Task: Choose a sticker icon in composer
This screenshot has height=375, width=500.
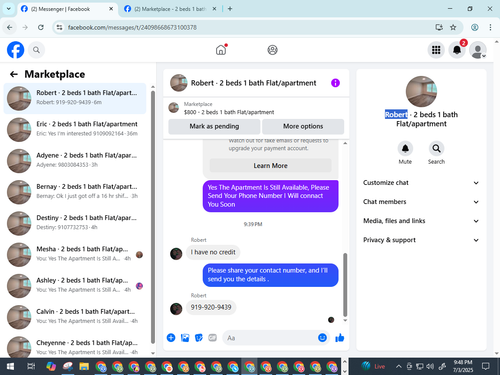Action: 199,338
